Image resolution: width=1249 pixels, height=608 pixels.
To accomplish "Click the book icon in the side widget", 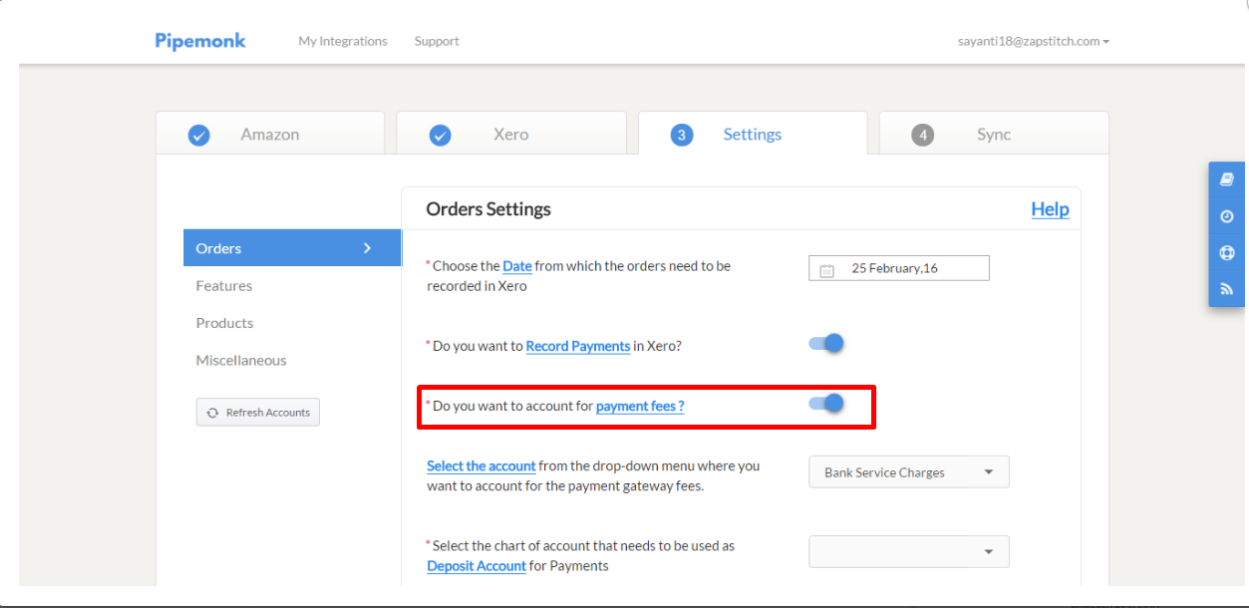I will click(x=1227, y=180).
